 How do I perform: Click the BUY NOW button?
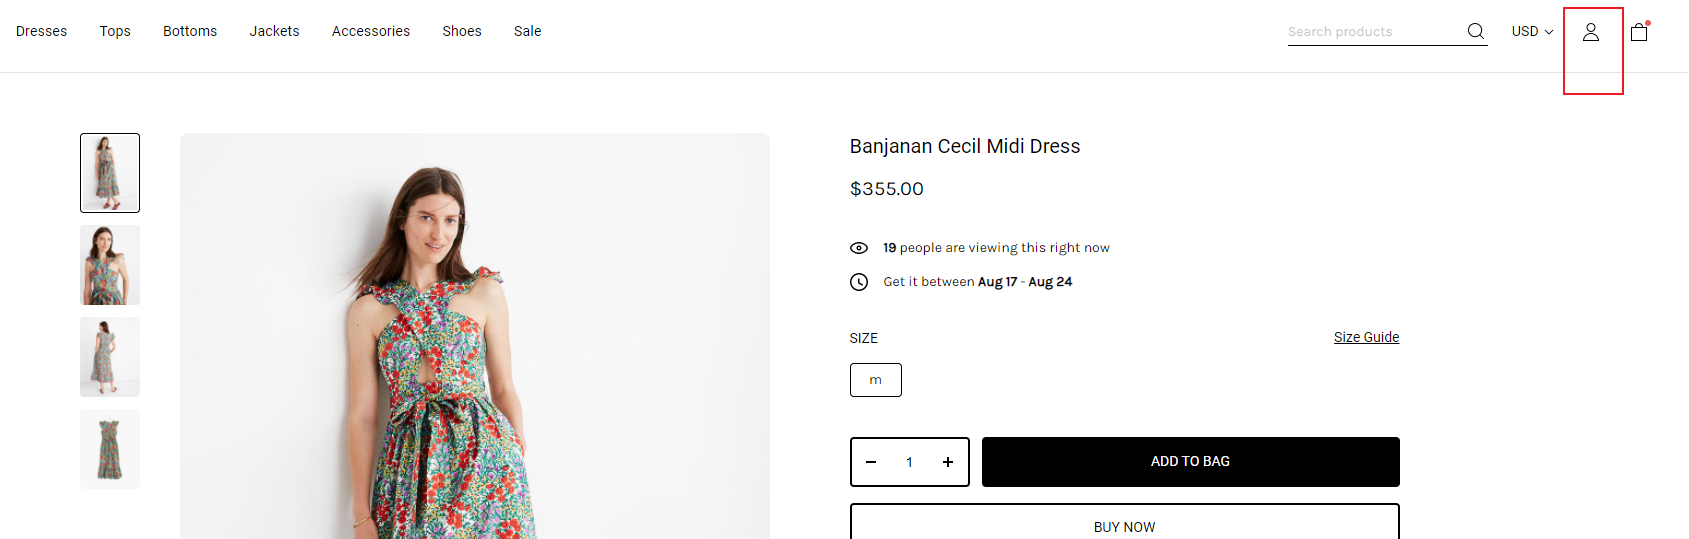click(x=1125, y=522)
